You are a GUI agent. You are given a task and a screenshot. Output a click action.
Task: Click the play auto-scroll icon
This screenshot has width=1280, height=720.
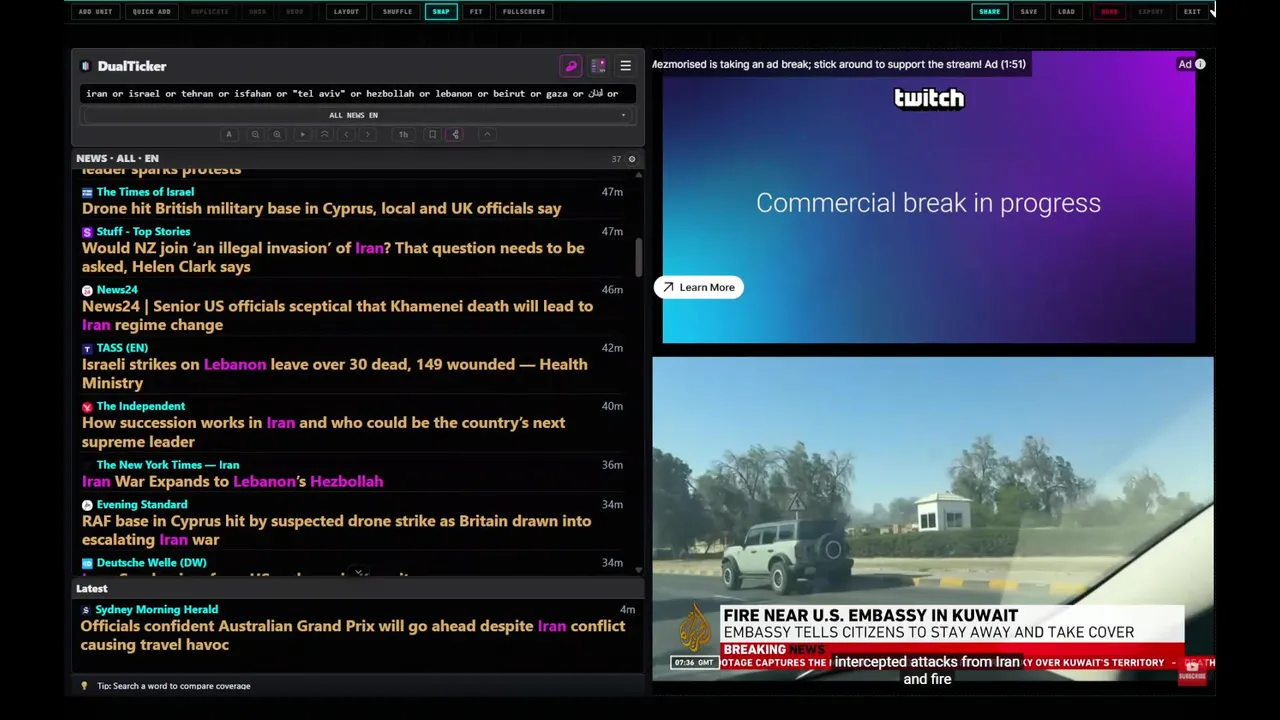point(302,134)
